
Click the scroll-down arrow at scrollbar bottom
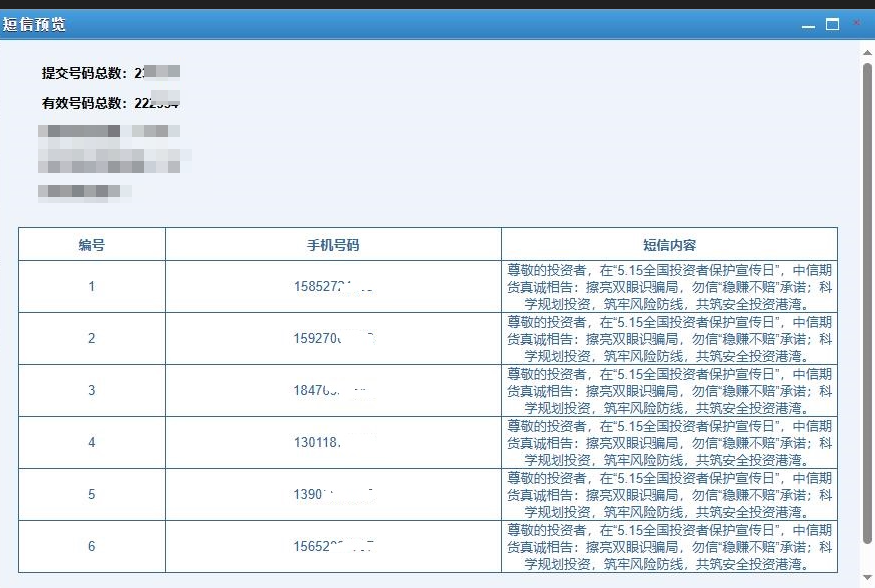(866, 576)
